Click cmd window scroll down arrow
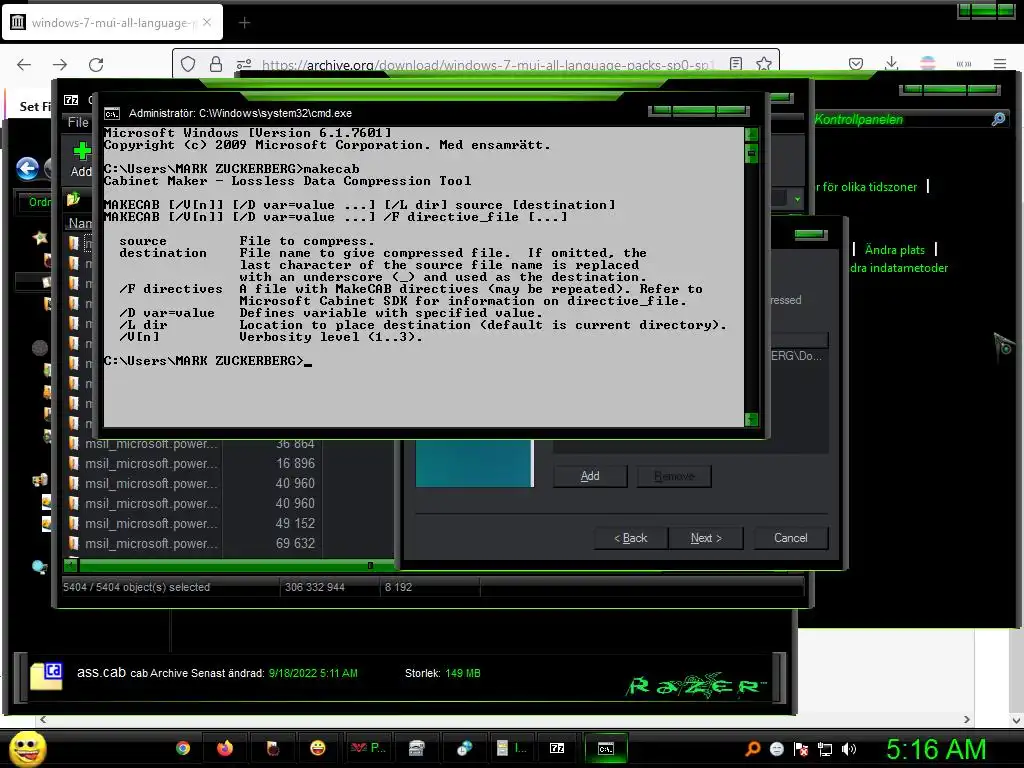The width and height of the screenshot is (1024, 768). [x=751, y=419]
